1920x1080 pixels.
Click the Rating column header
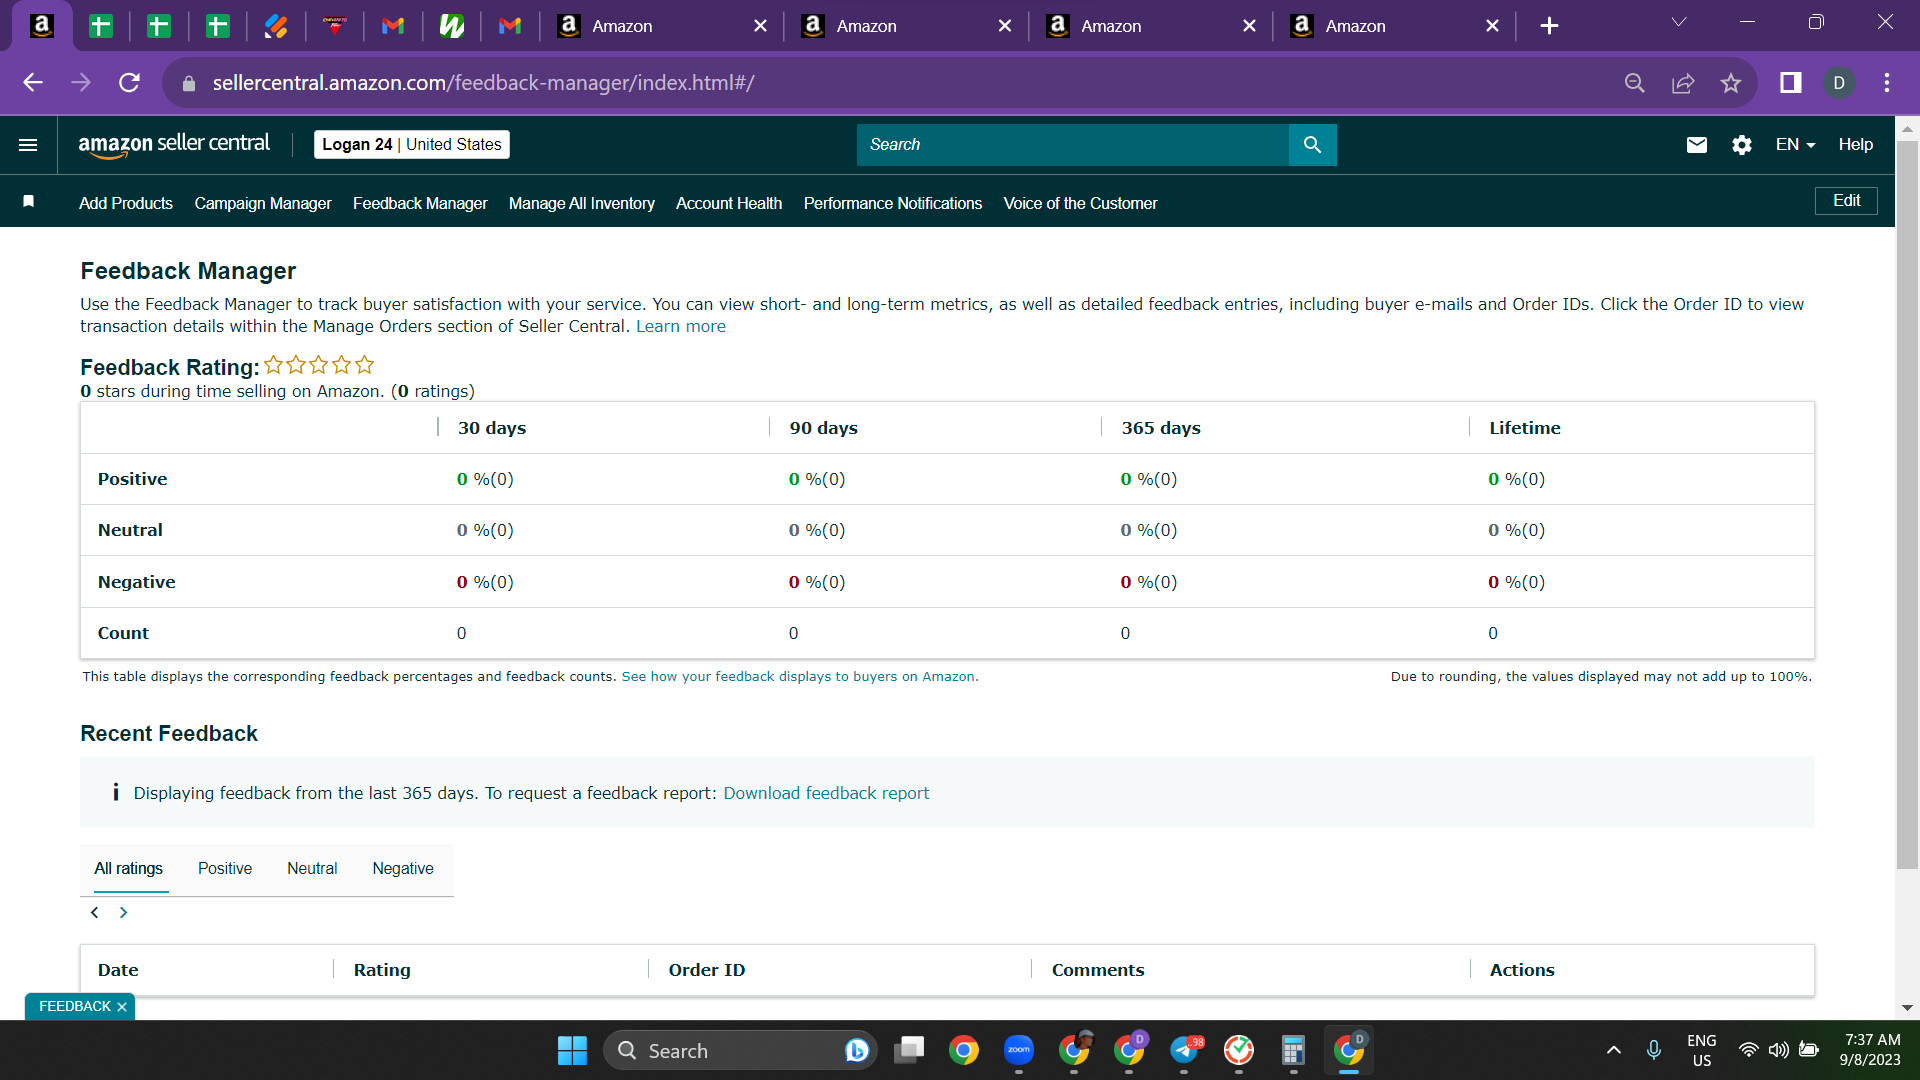382,970
